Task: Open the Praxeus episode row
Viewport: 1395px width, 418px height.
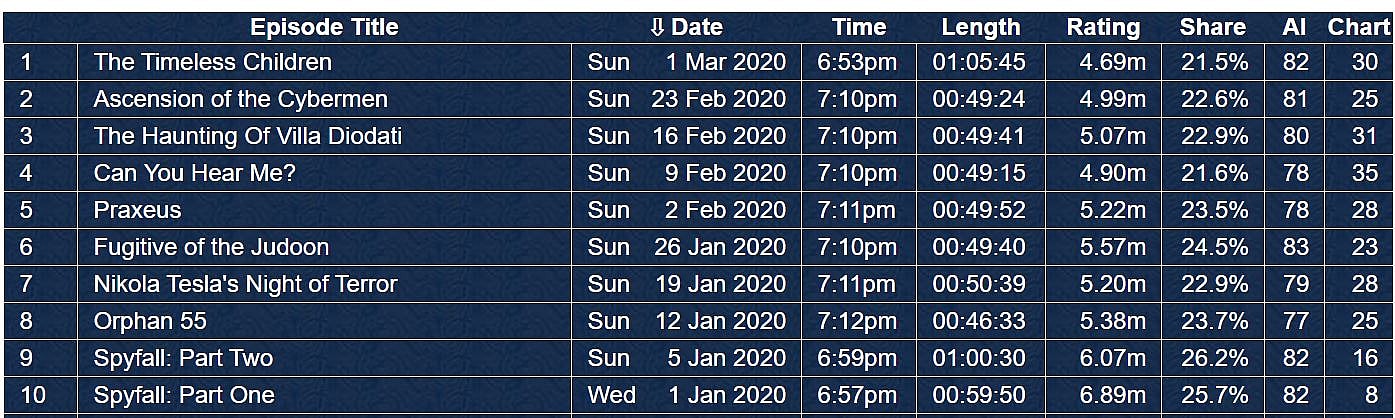Action: [137, 210]
